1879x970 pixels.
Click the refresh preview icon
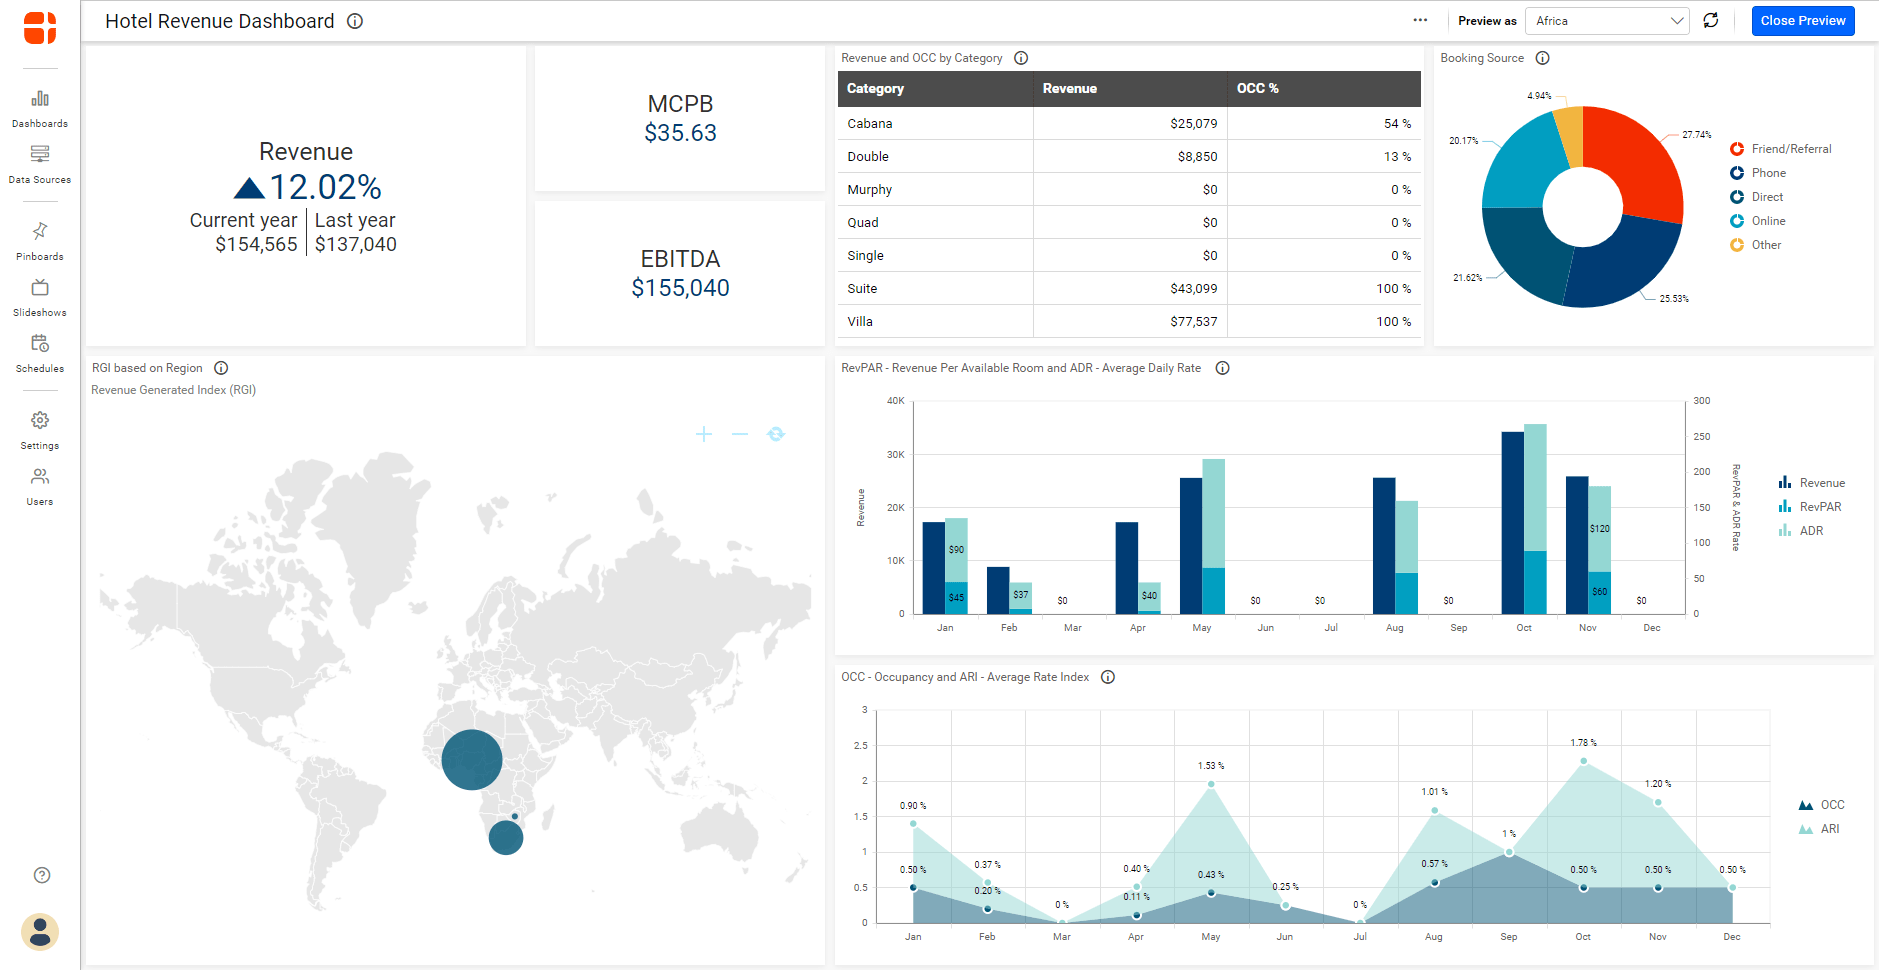[1711, 21]
